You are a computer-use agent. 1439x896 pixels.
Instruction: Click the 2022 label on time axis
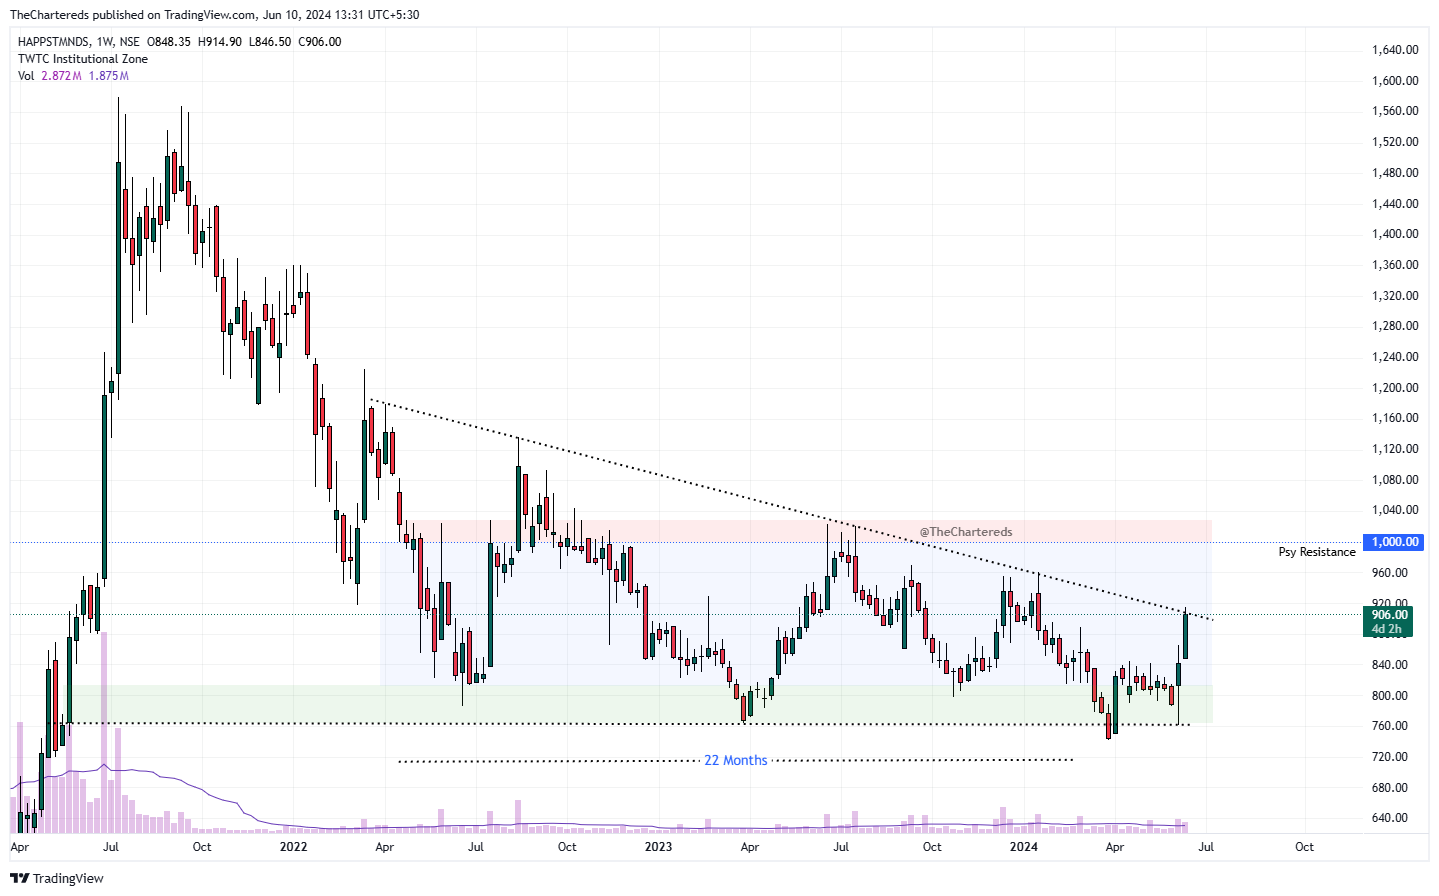point(293,847)
